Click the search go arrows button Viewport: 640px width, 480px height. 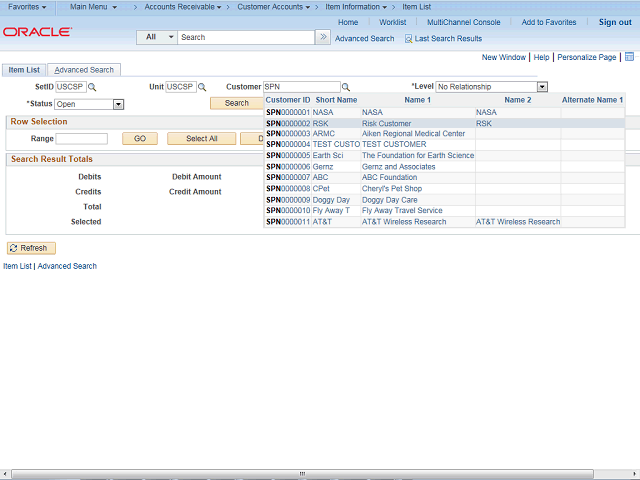323,37
